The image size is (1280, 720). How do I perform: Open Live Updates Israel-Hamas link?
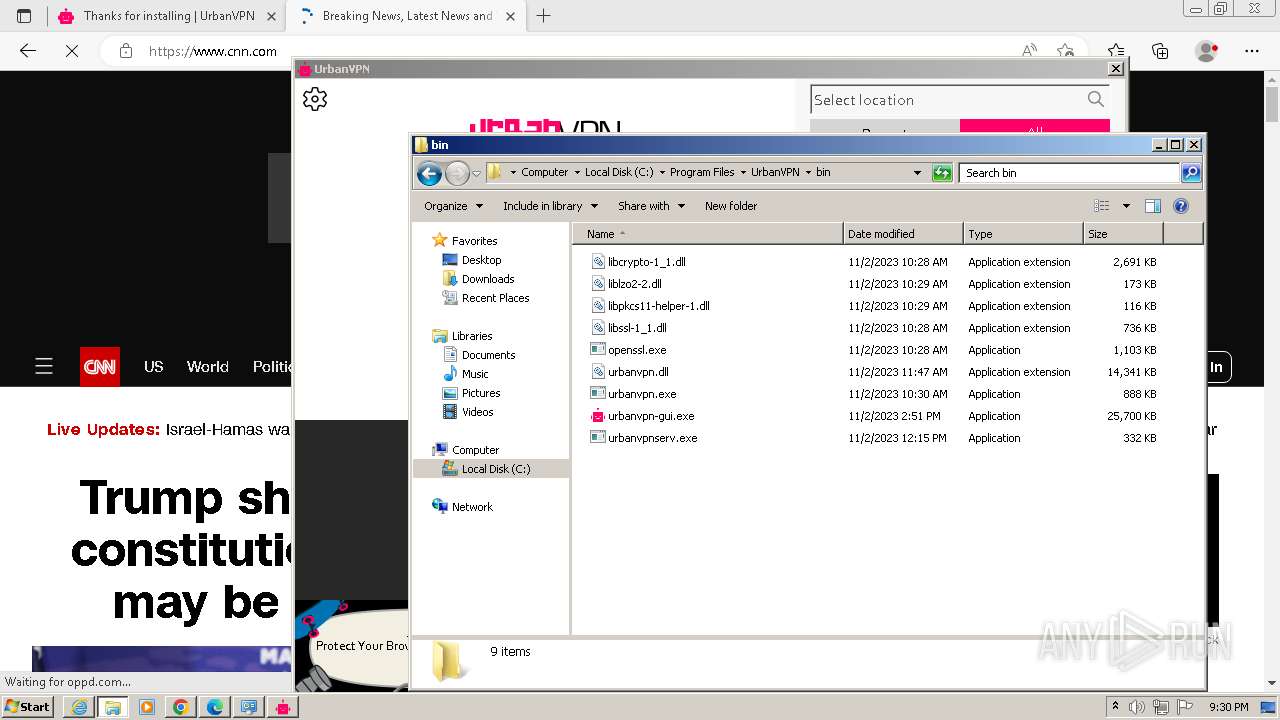point(169,429)
